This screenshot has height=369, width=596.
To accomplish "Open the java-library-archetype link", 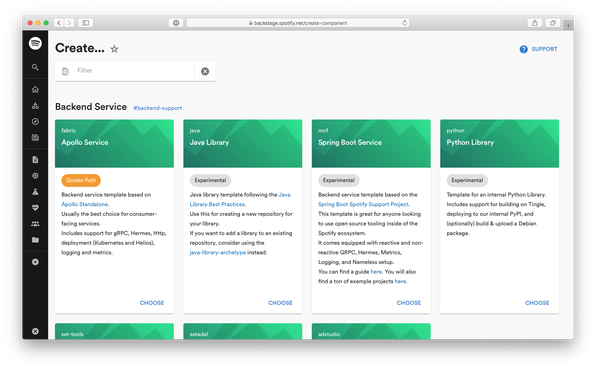I will 218,252.
